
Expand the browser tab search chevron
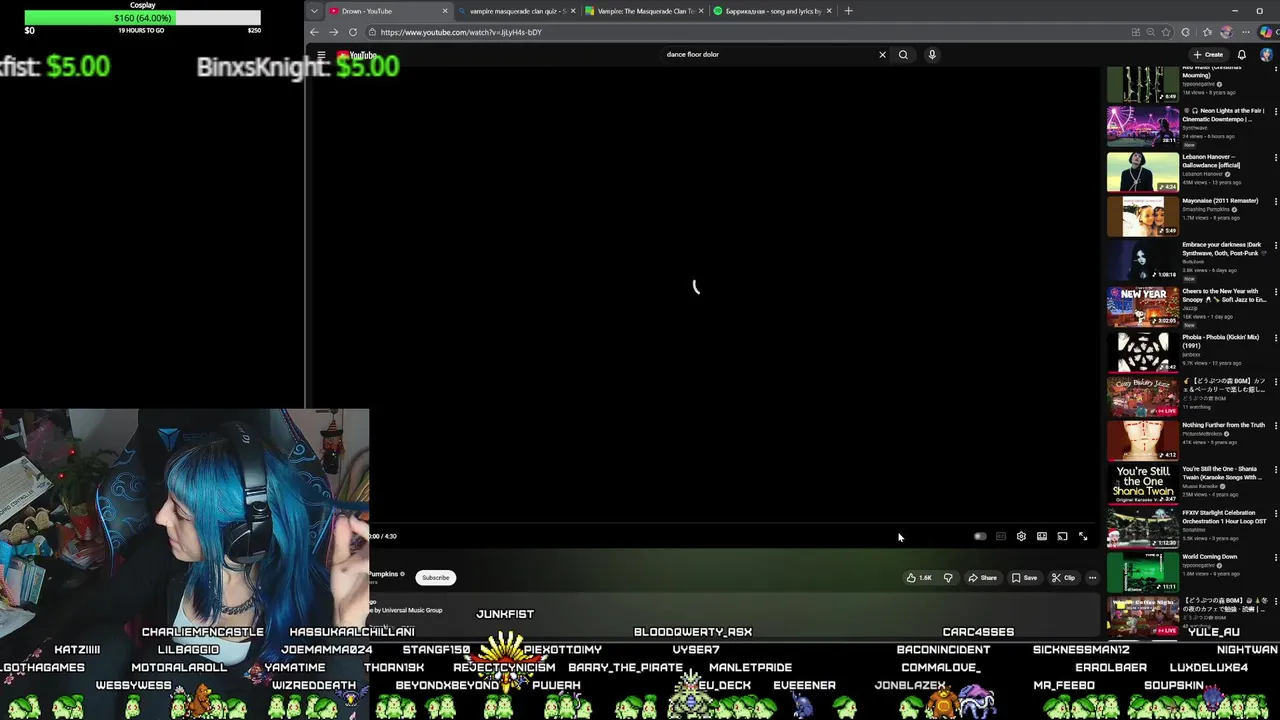(x=314, y=11)
